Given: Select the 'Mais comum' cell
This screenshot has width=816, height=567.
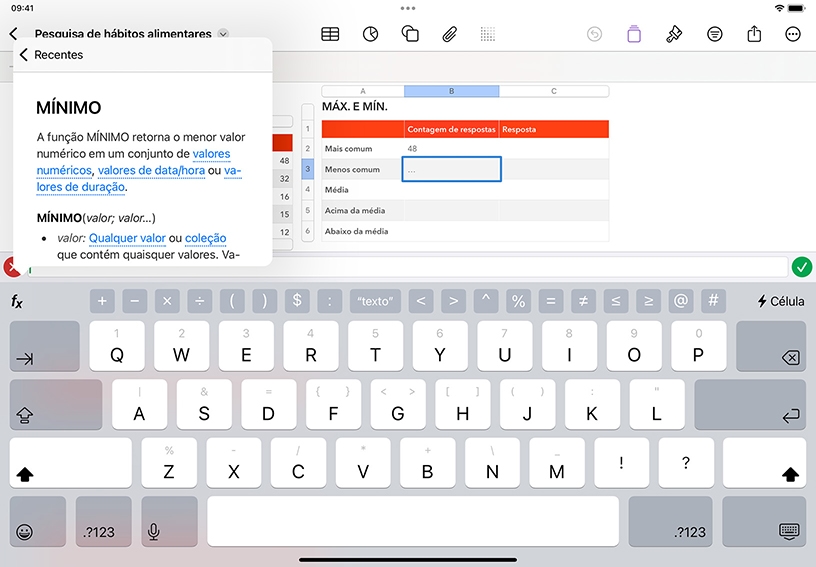Looking at the screenshot, I should pyautogui.click(x=363, y=148).
